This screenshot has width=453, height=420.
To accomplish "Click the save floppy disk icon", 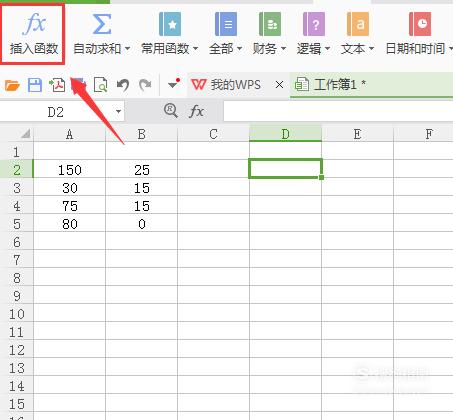I will point(35,85).
